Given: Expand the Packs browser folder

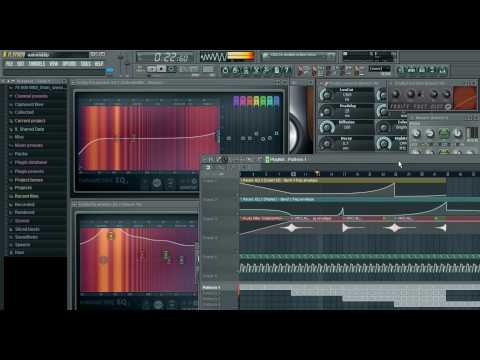Looking at the screenshot, I should point(21,154).
